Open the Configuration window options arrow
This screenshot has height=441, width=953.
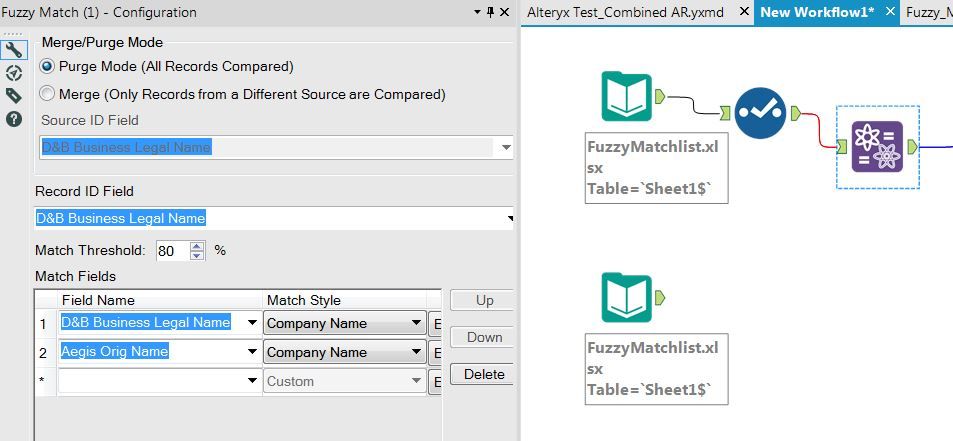click(x=475, y=12)
